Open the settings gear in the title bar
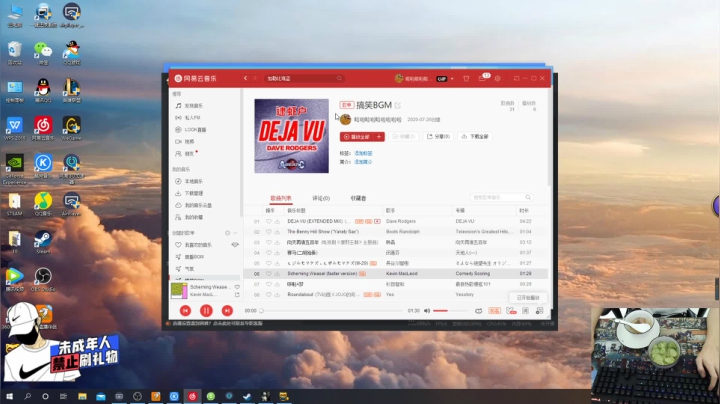The height and width of the screenshot is (404, 720). (497, 79)
